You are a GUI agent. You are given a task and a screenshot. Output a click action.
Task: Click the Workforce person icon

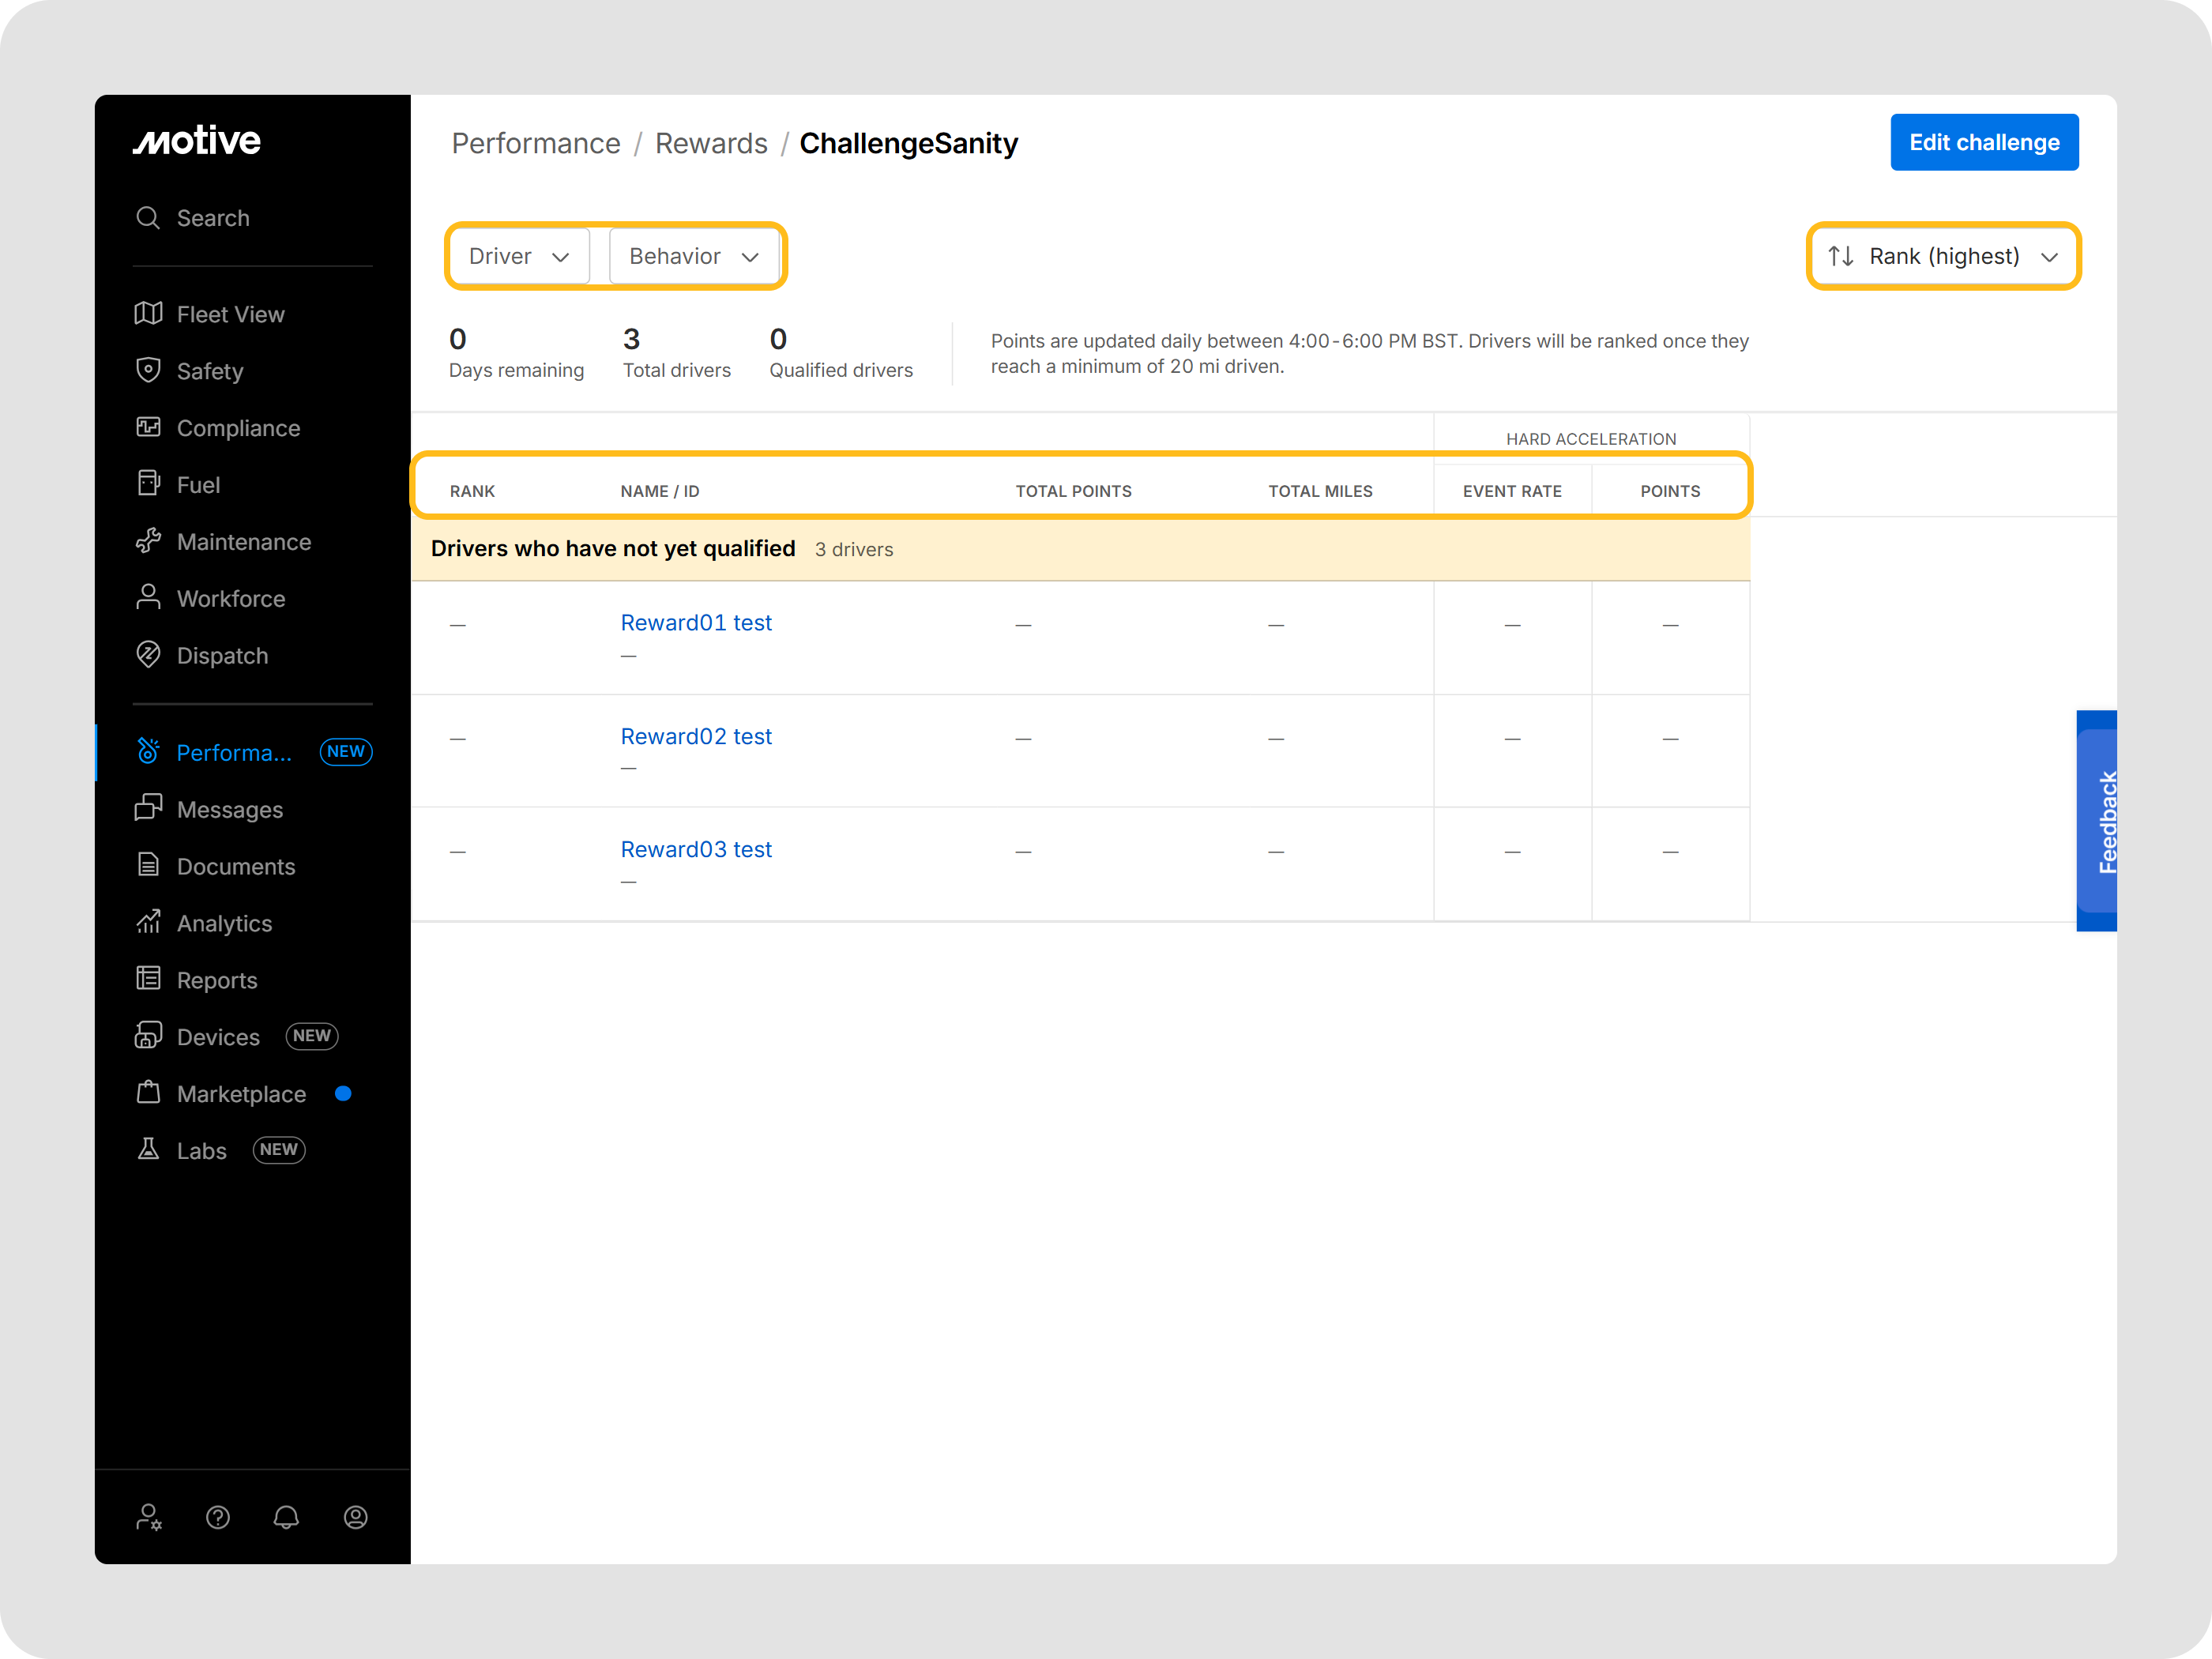point(148,598)
